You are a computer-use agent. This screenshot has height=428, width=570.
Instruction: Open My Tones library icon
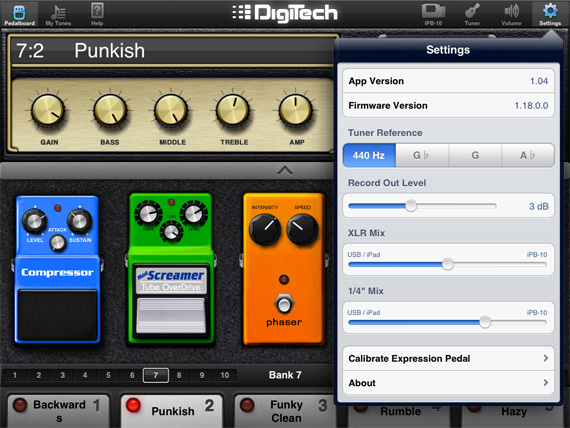pyautogui.click(x=58, y=15)
